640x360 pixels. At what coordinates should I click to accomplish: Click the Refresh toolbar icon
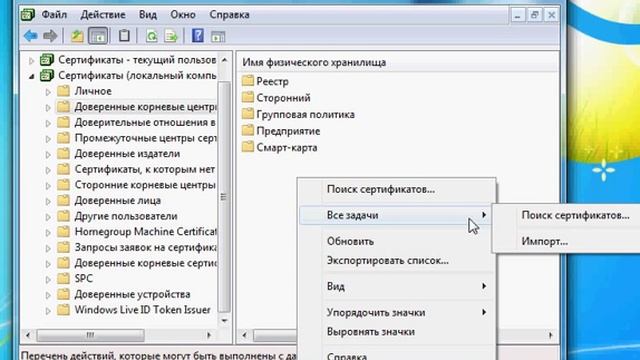coord(151,36)
